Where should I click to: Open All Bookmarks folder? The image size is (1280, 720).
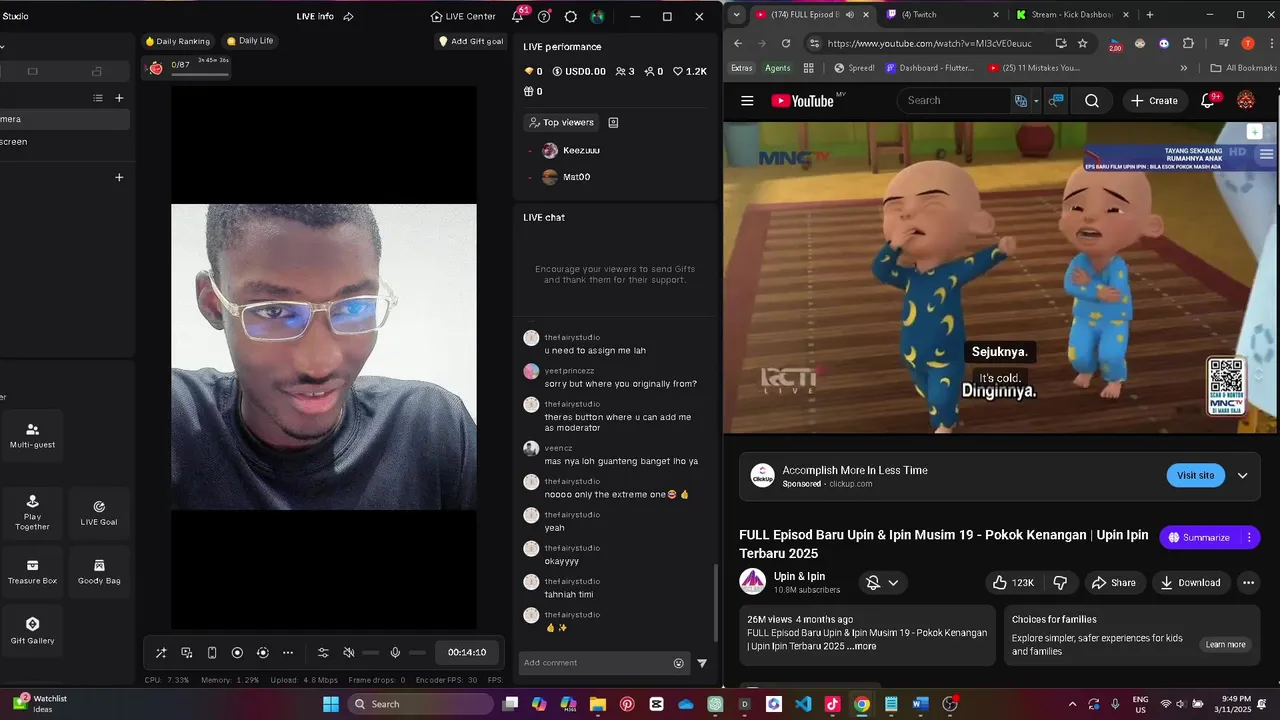click(x=1243, y=68)
